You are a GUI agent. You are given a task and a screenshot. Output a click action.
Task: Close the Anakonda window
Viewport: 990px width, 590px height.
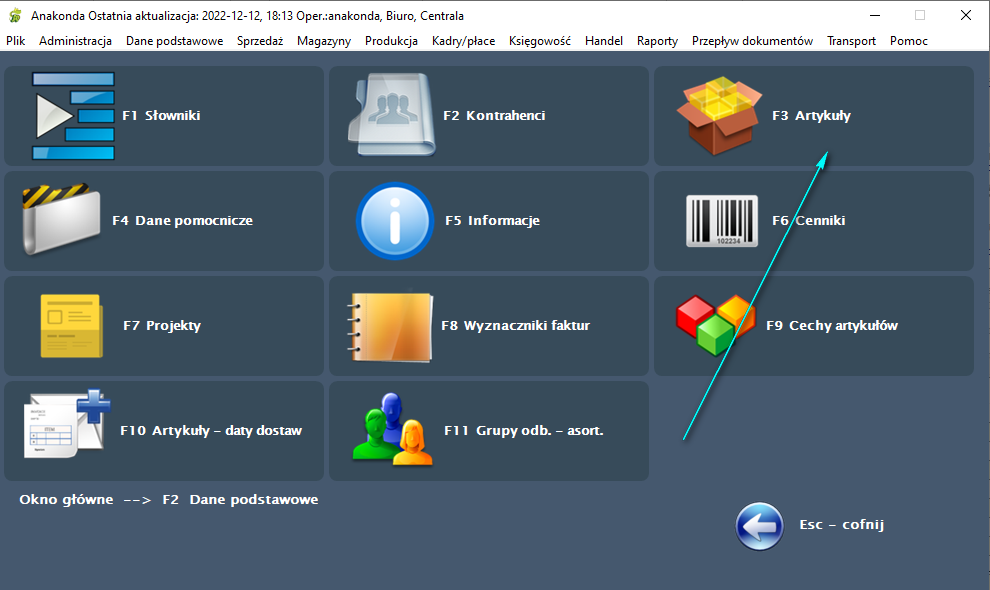[x=966, y=16]
